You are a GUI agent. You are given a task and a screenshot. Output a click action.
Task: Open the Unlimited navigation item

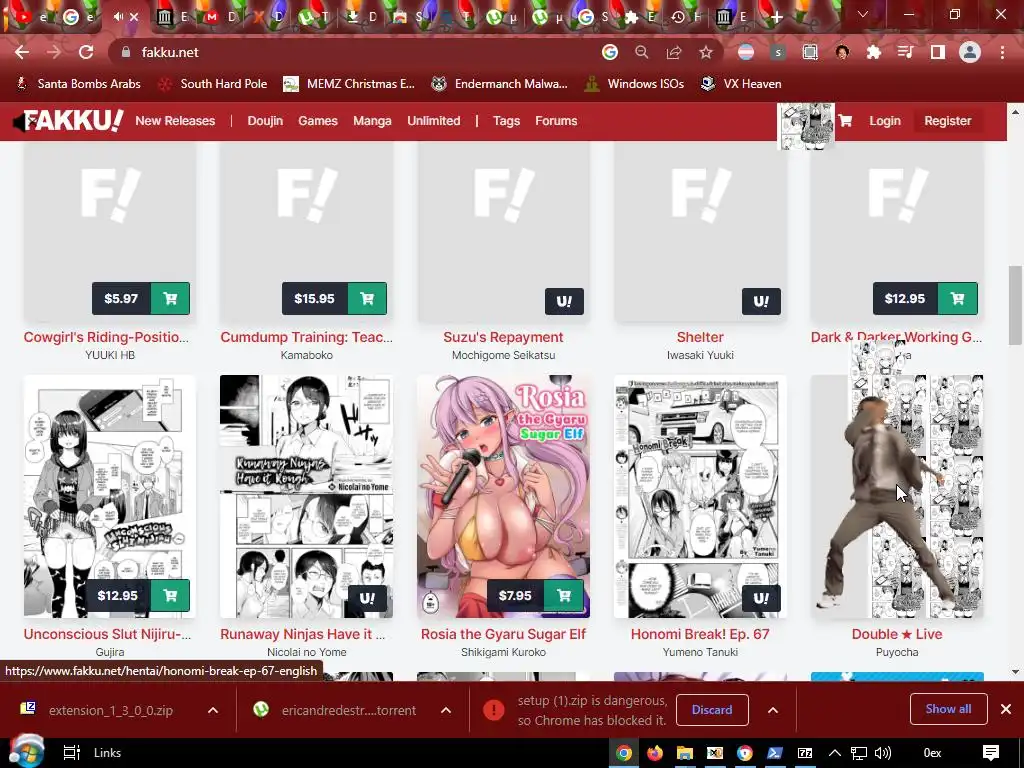click(x=434, y=121)
